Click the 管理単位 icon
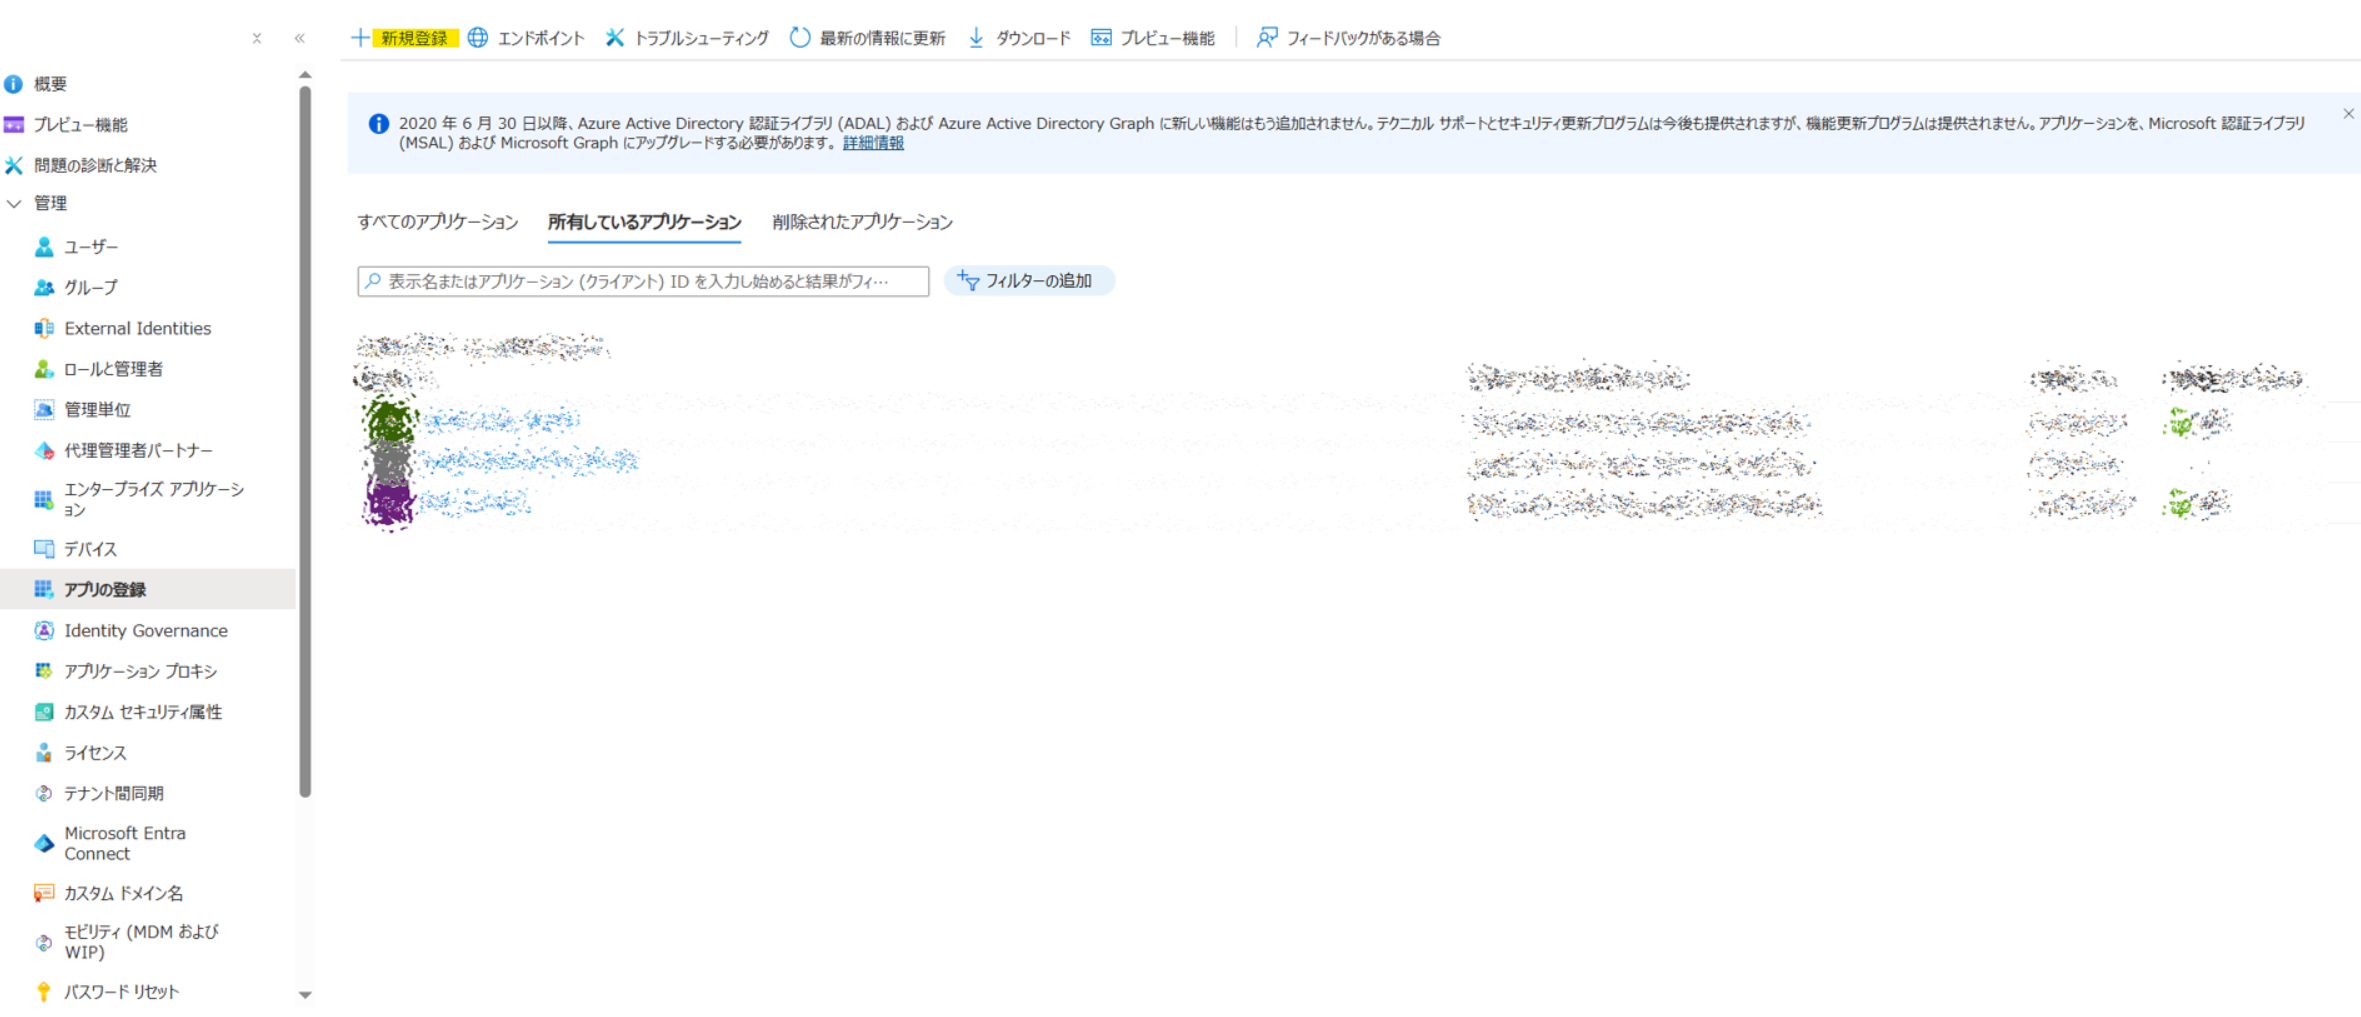Viewport: 2361px width, 1017px height. (x=44, y=409)
